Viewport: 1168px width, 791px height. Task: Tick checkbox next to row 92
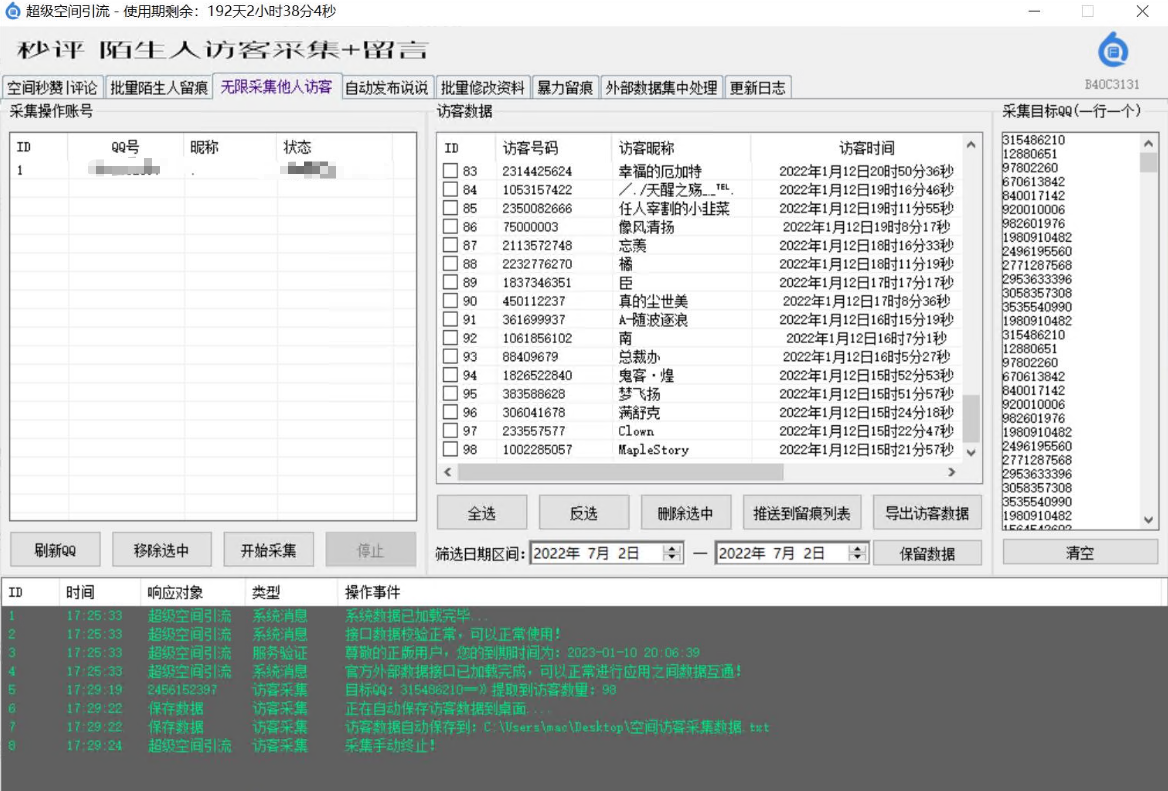coord(450,337)
